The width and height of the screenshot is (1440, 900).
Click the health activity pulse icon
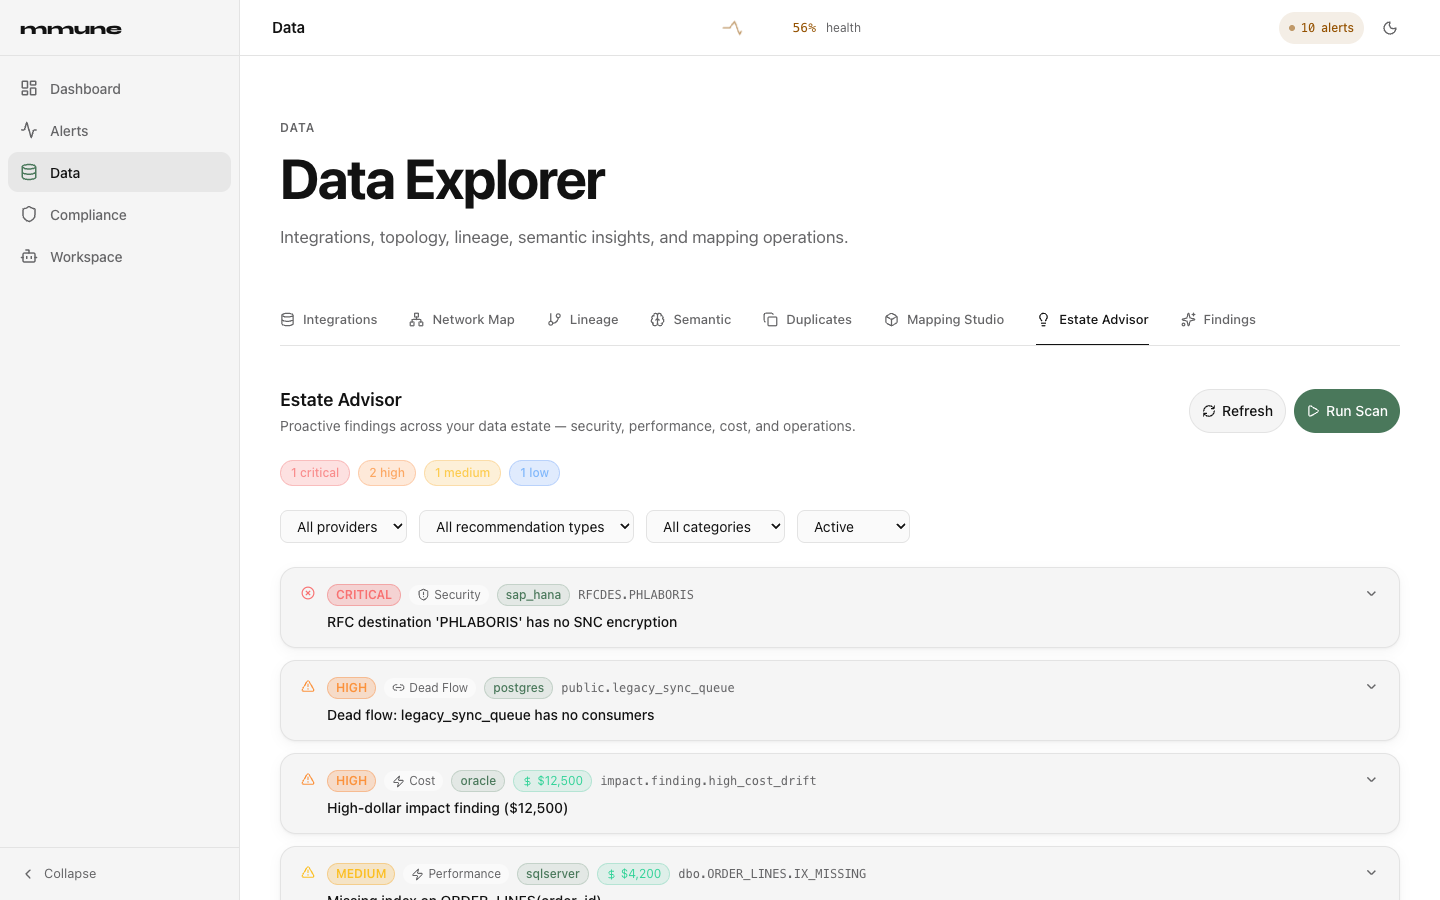(x=732, y=28)
